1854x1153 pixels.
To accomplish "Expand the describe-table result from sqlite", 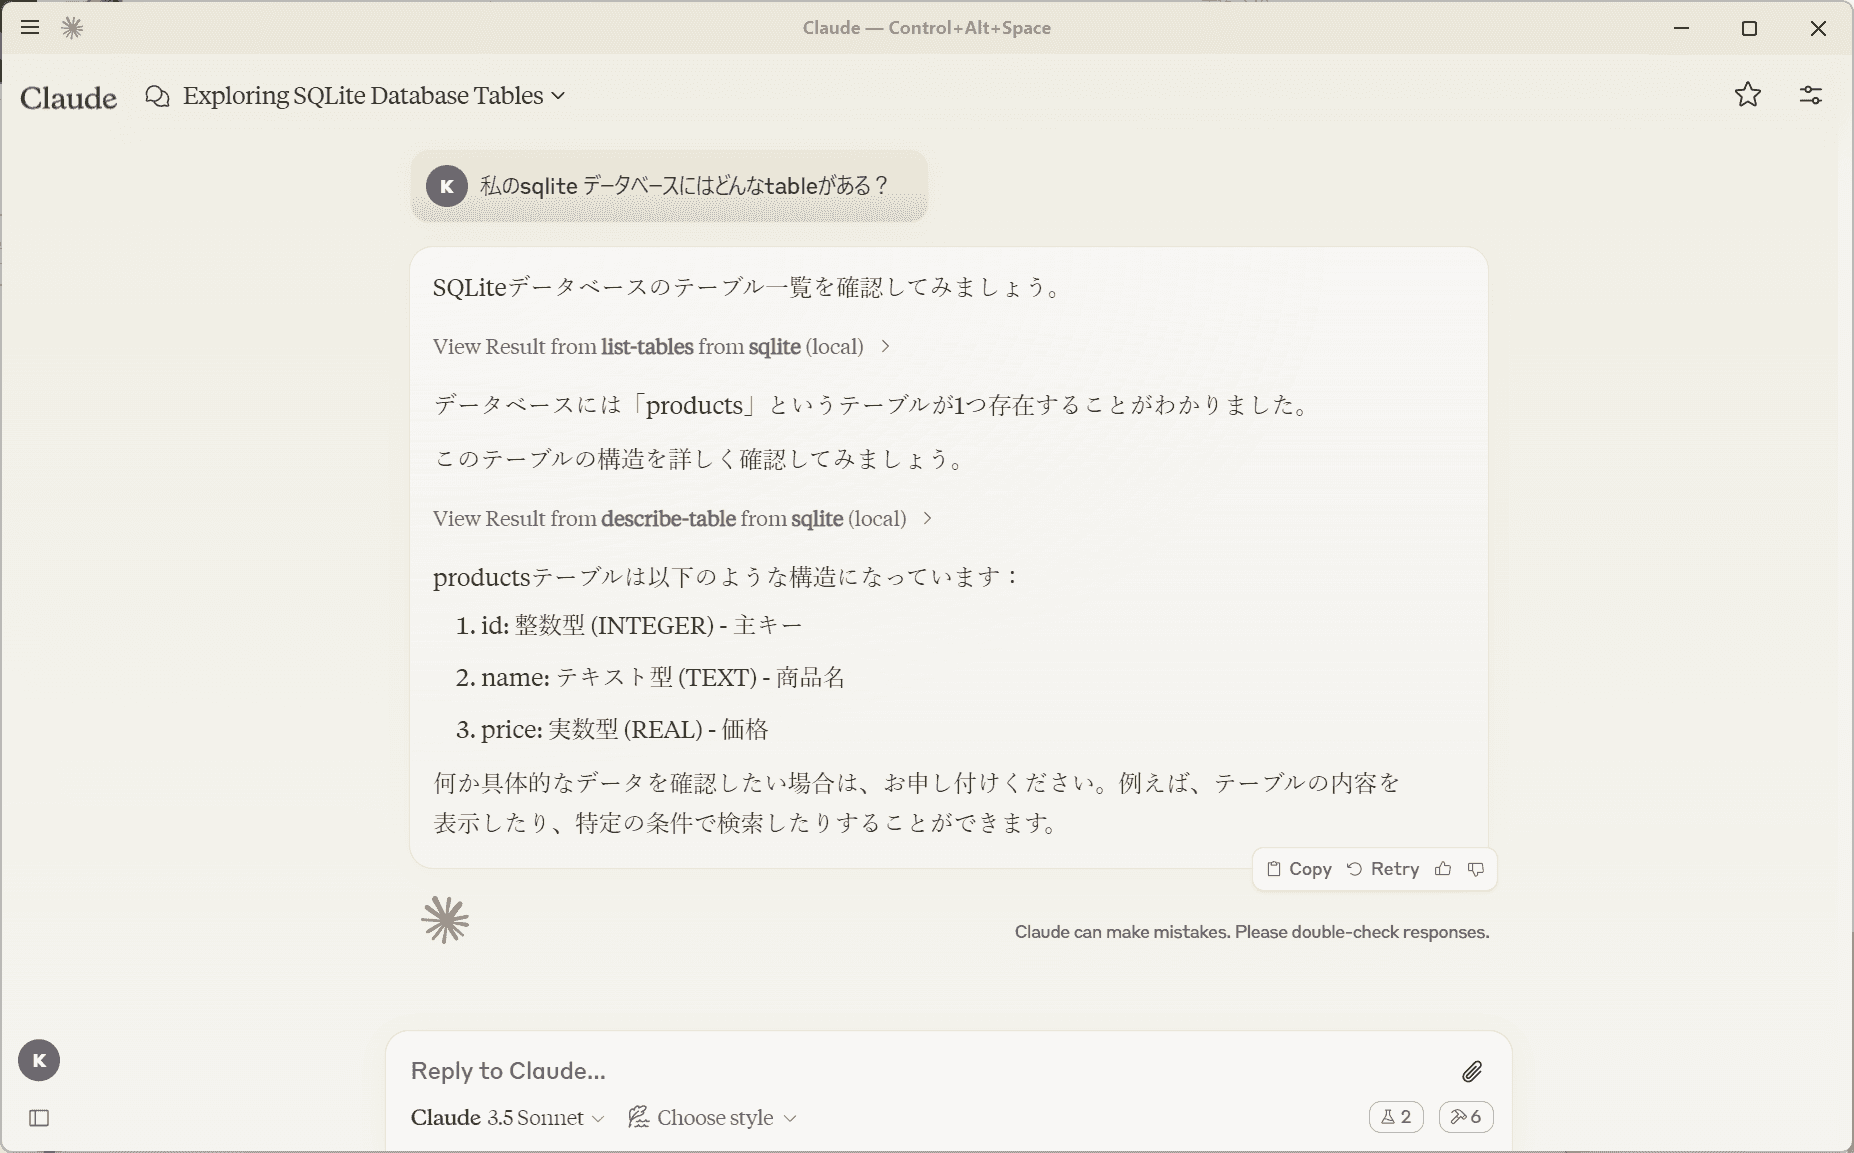I will tap(683, 519).
